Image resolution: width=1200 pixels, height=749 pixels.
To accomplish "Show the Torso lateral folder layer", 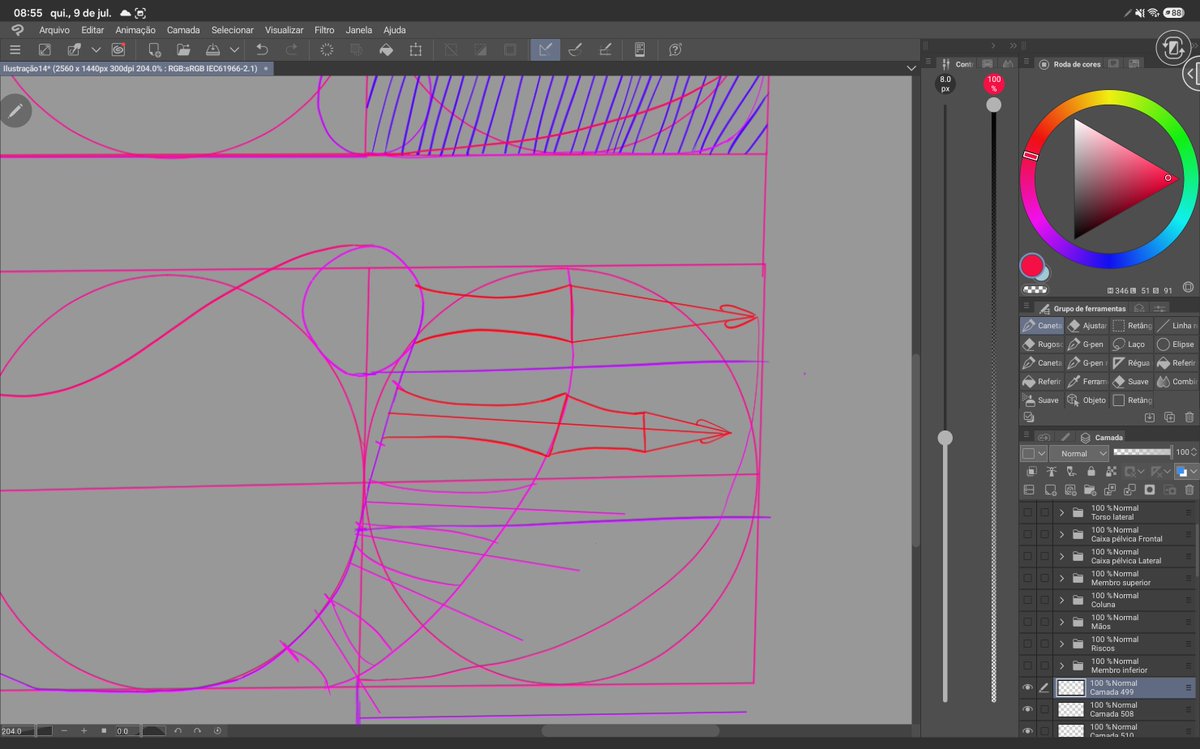I will pyautogui.click(x=1027, y=512).
